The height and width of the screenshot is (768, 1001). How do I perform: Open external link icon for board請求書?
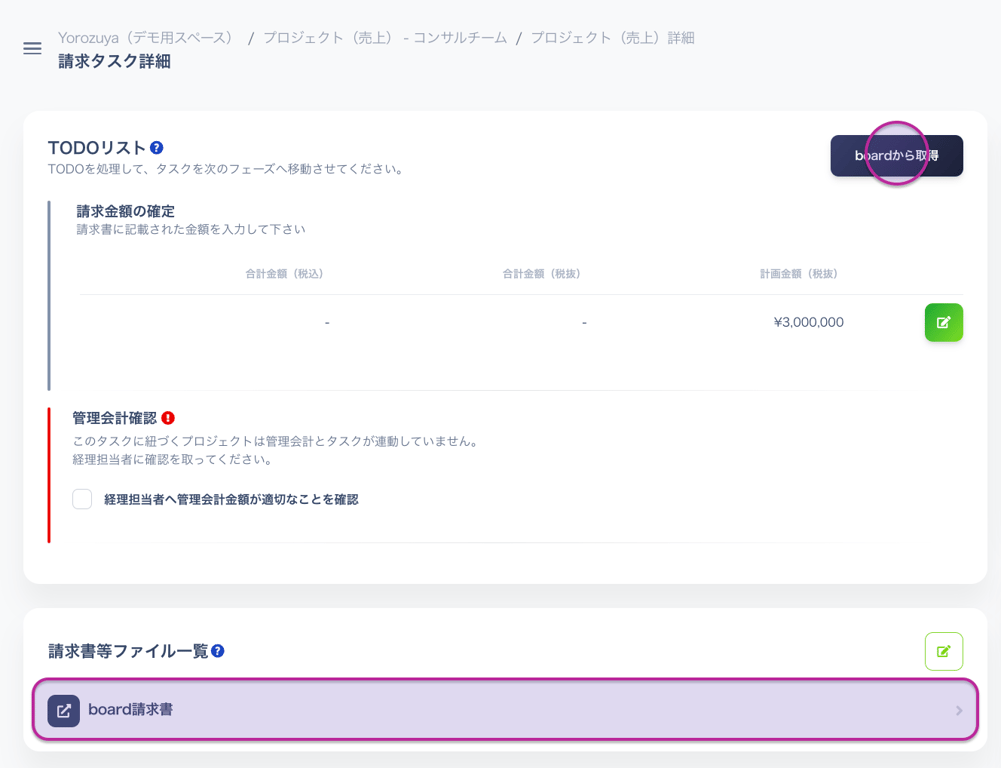pos(64,711)
